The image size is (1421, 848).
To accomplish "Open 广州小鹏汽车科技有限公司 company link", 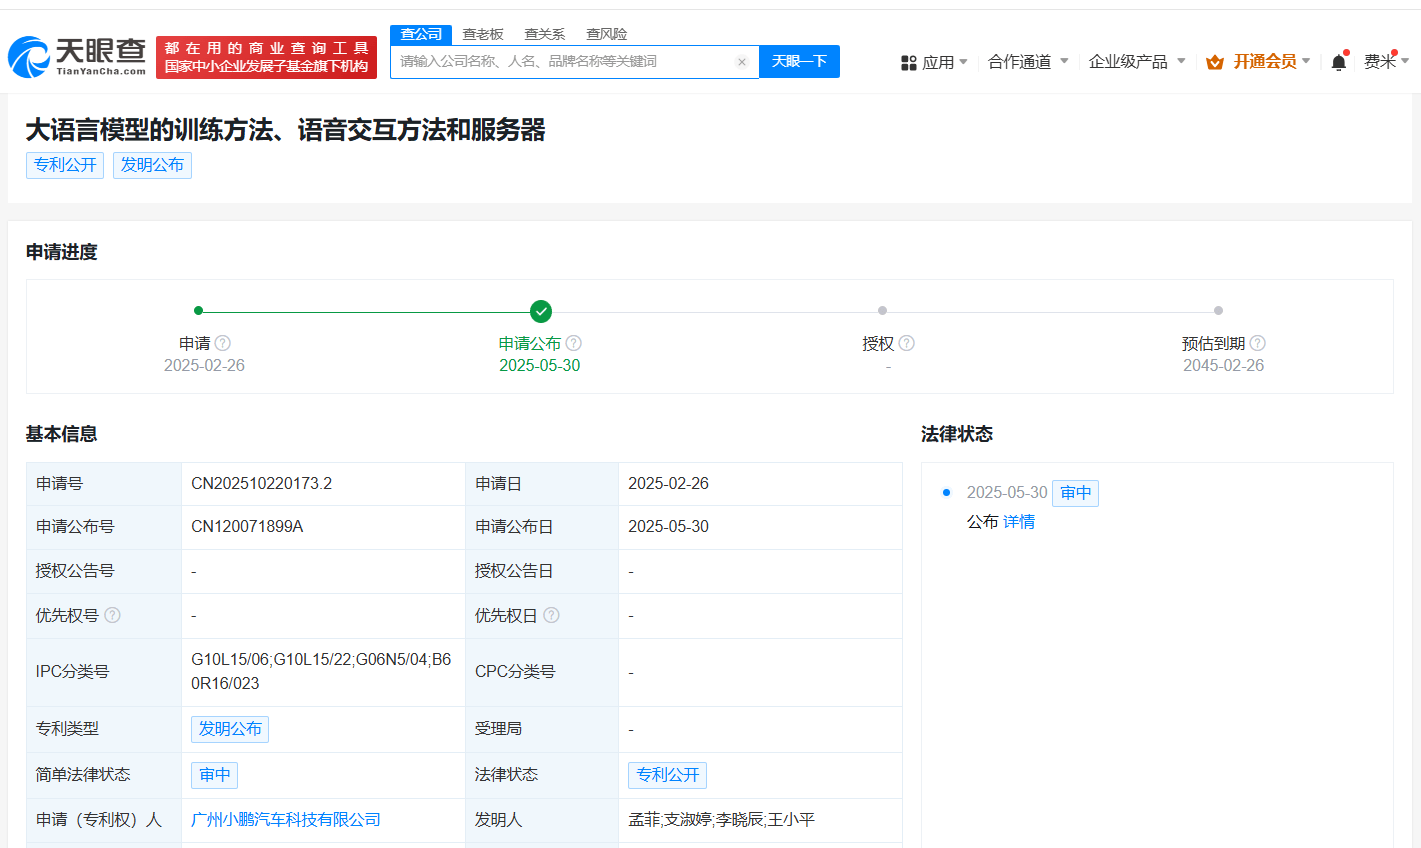I will tap(286, 819).
